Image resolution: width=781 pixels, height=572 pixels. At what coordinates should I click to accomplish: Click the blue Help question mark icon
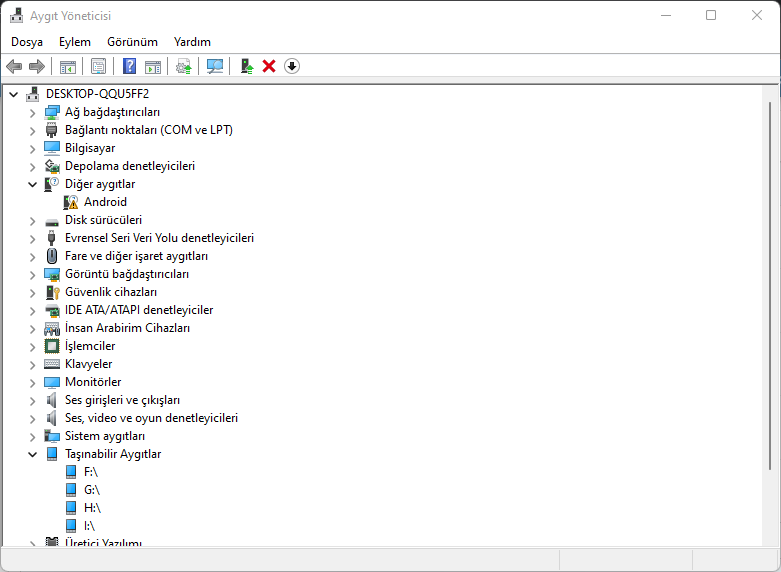[x=130, y=66]
